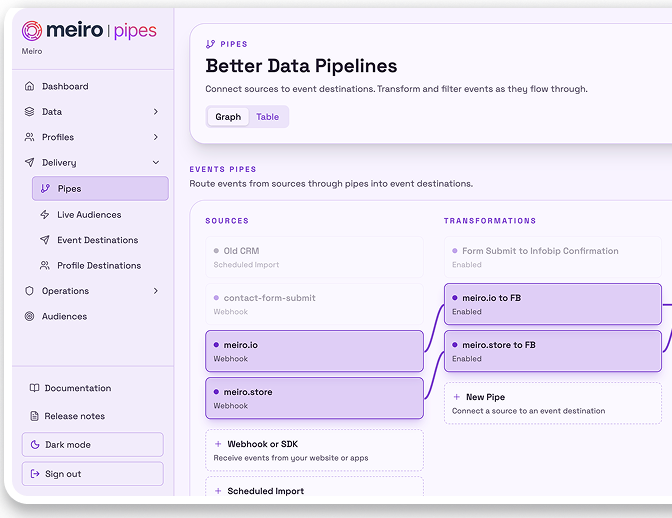Click the plus icon for Webhook or SDK

coord(218,444)
